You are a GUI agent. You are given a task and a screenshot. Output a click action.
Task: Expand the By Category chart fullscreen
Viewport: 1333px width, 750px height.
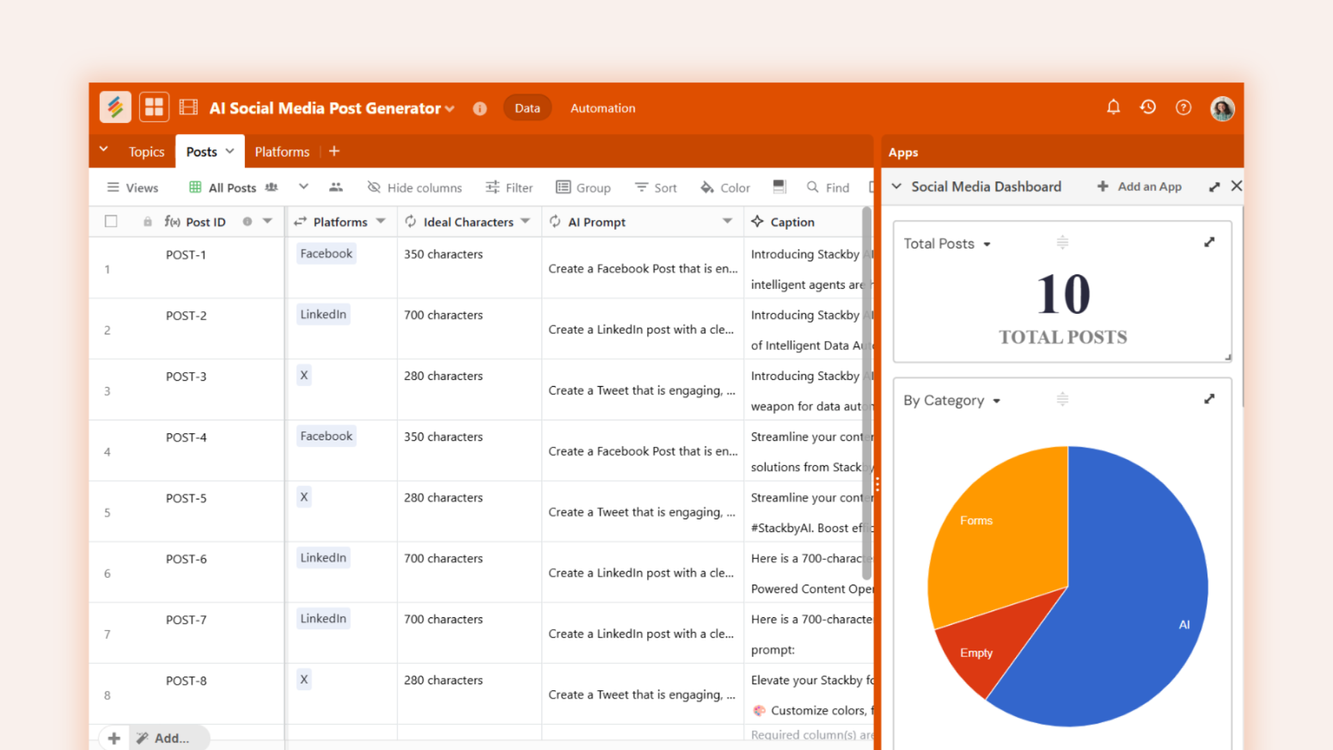coord(1209,399)
